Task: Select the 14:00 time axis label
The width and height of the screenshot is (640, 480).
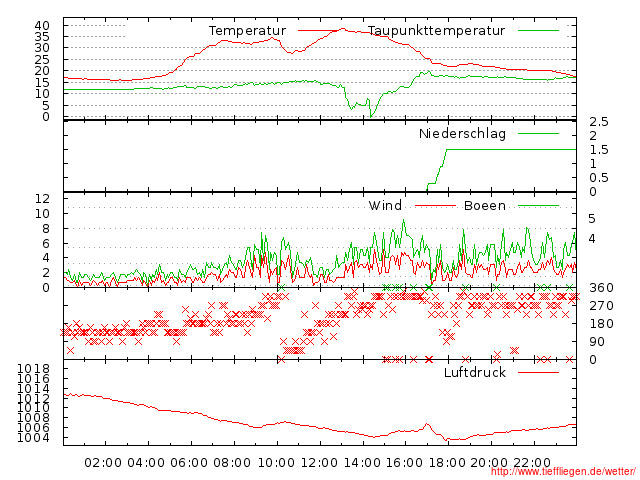Action: (362, 463)
